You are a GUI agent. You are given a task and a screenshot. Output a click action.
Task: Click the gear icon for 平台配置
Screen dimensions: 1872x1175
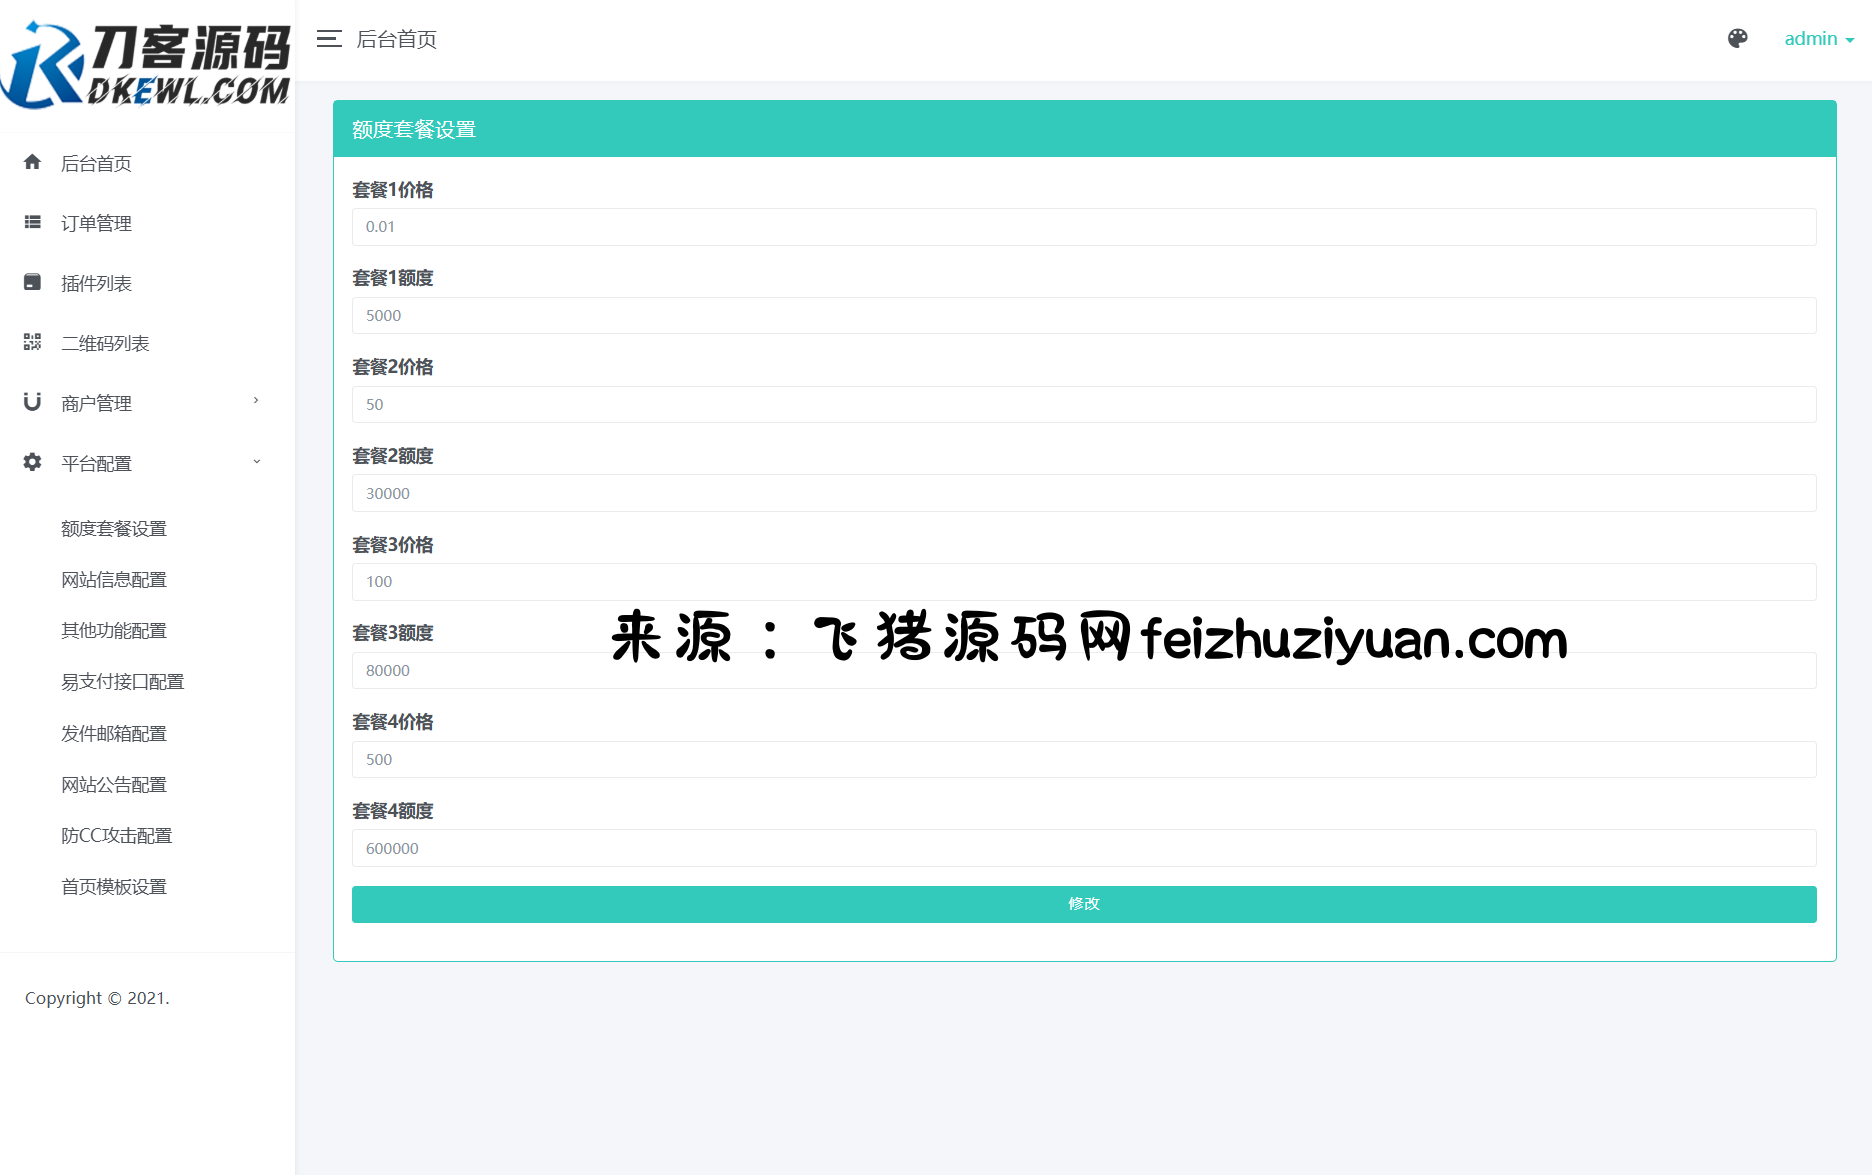click(x=33, y=462)
